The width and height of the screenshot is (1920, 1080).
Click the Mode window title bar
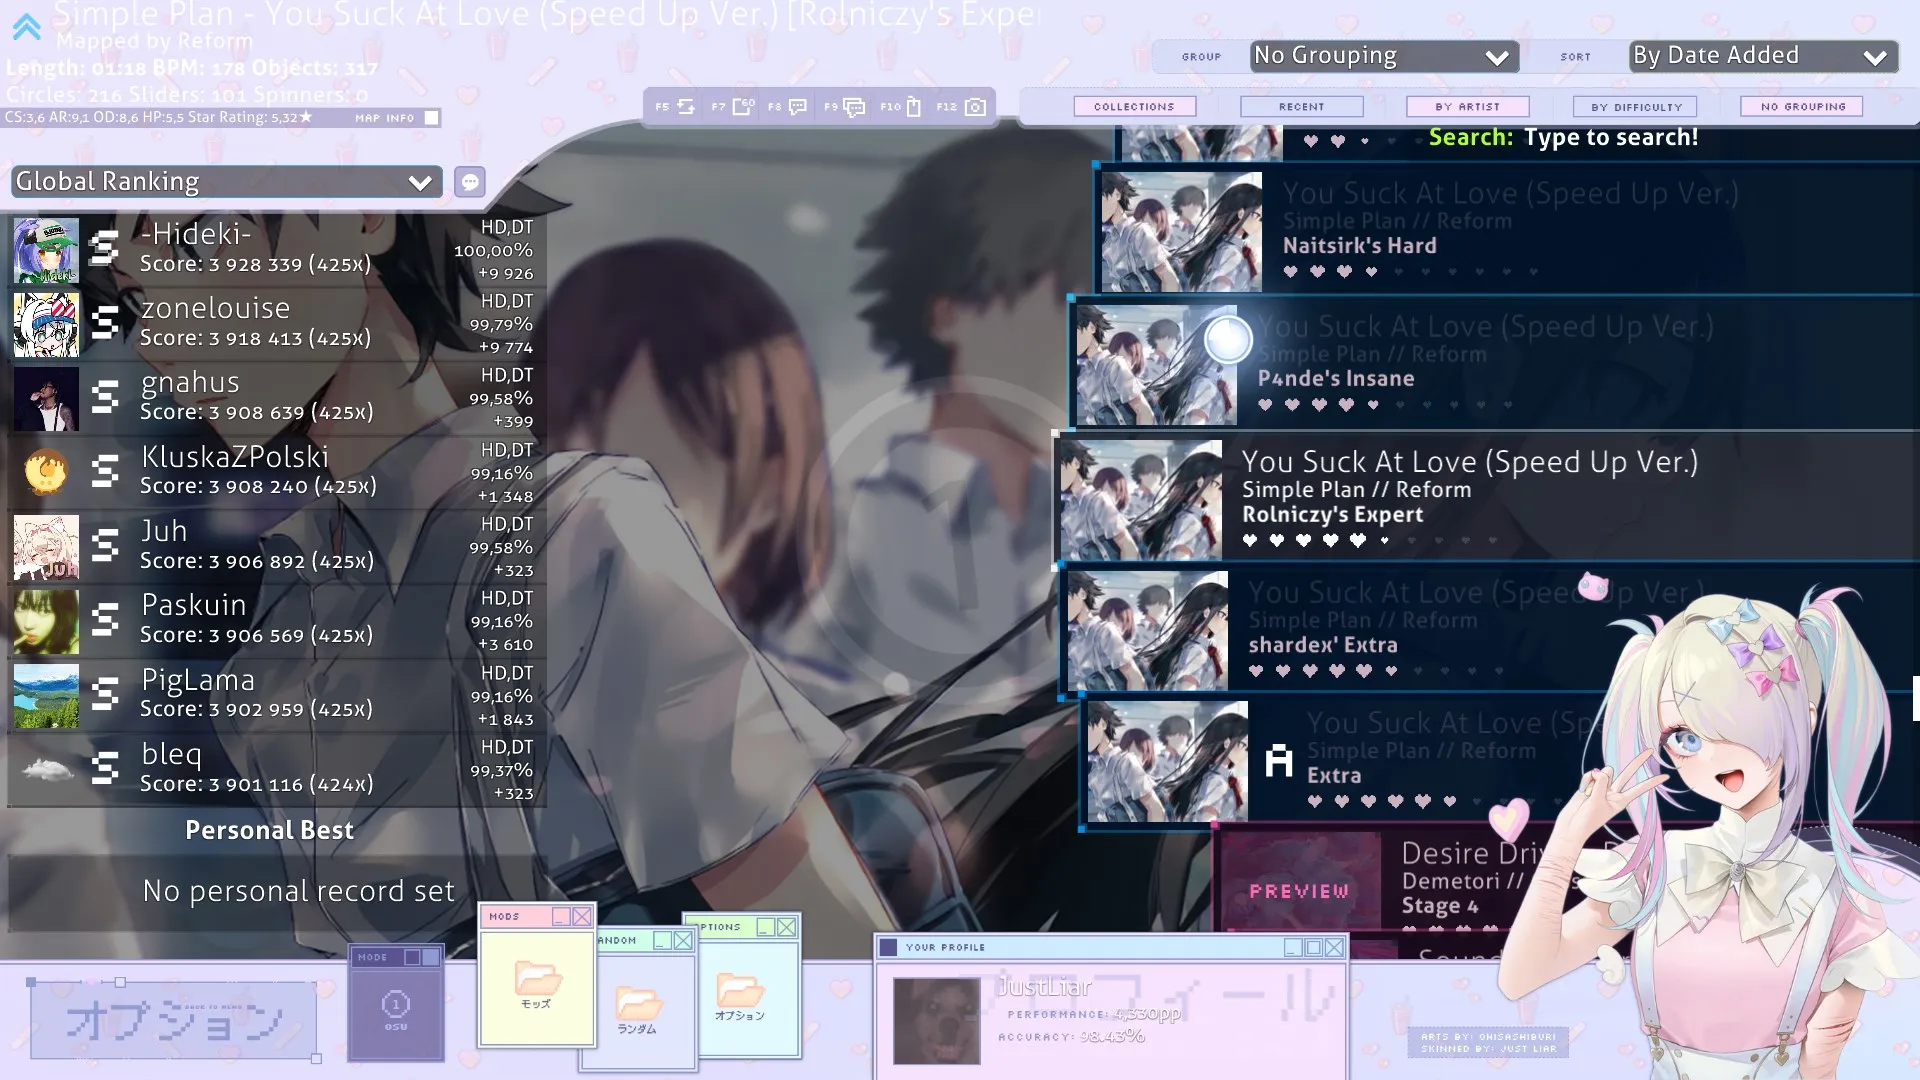(396, 957)
